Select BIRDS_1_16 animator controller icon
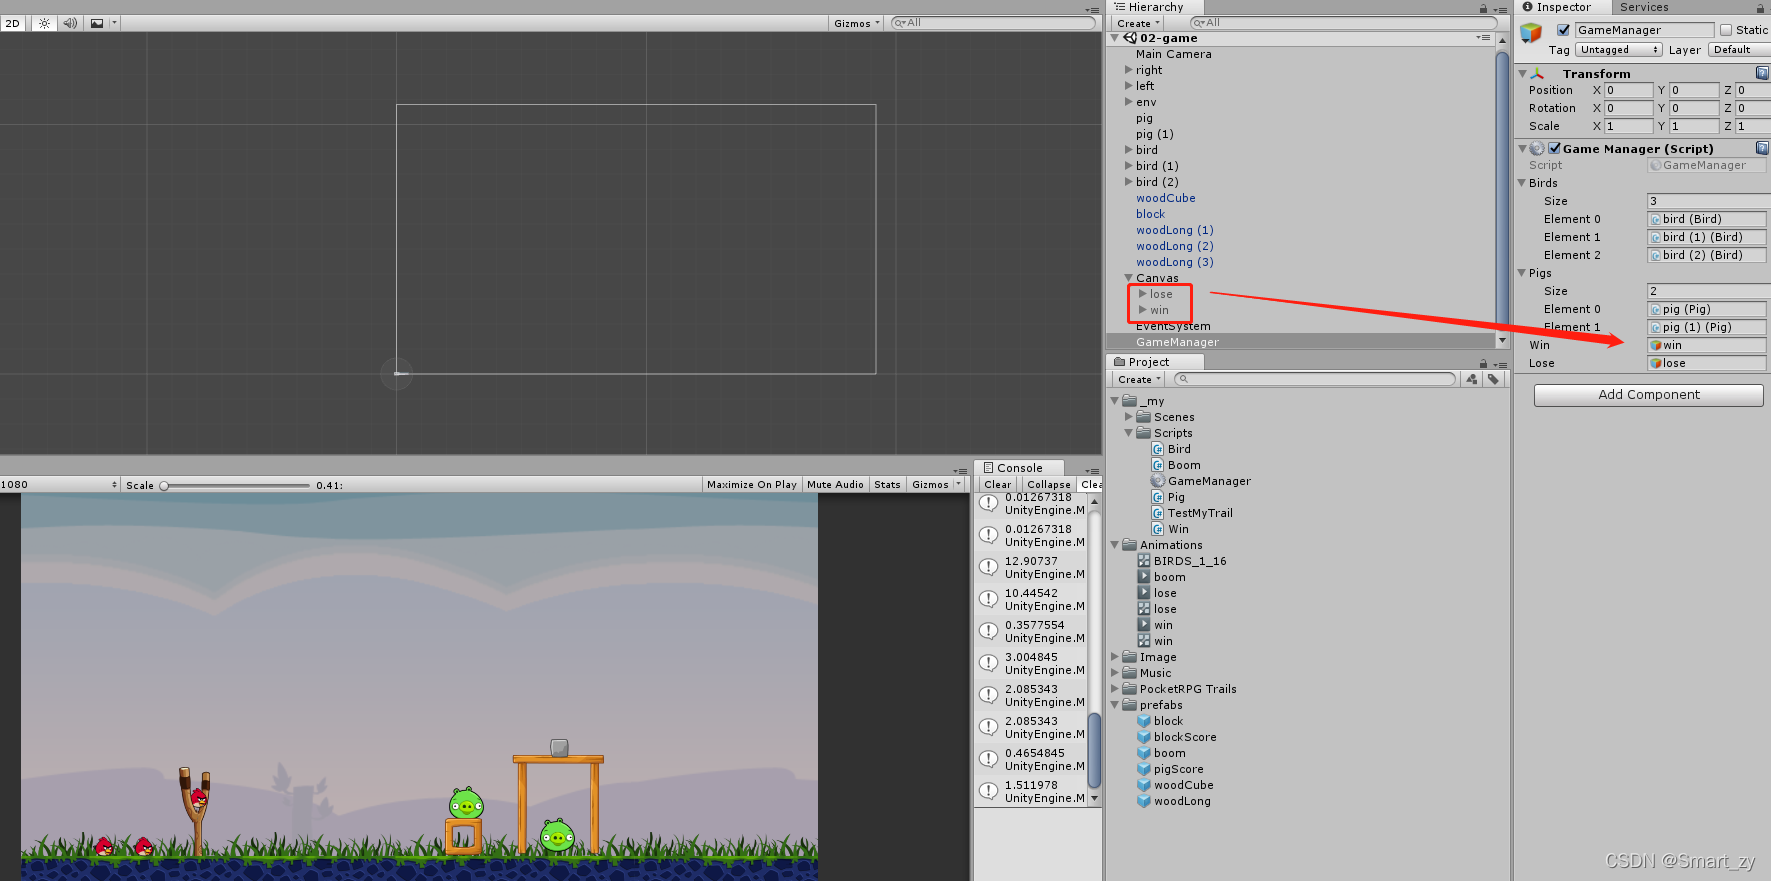The height and width of the screenshot is (881, 1771). pos(1144,561)
